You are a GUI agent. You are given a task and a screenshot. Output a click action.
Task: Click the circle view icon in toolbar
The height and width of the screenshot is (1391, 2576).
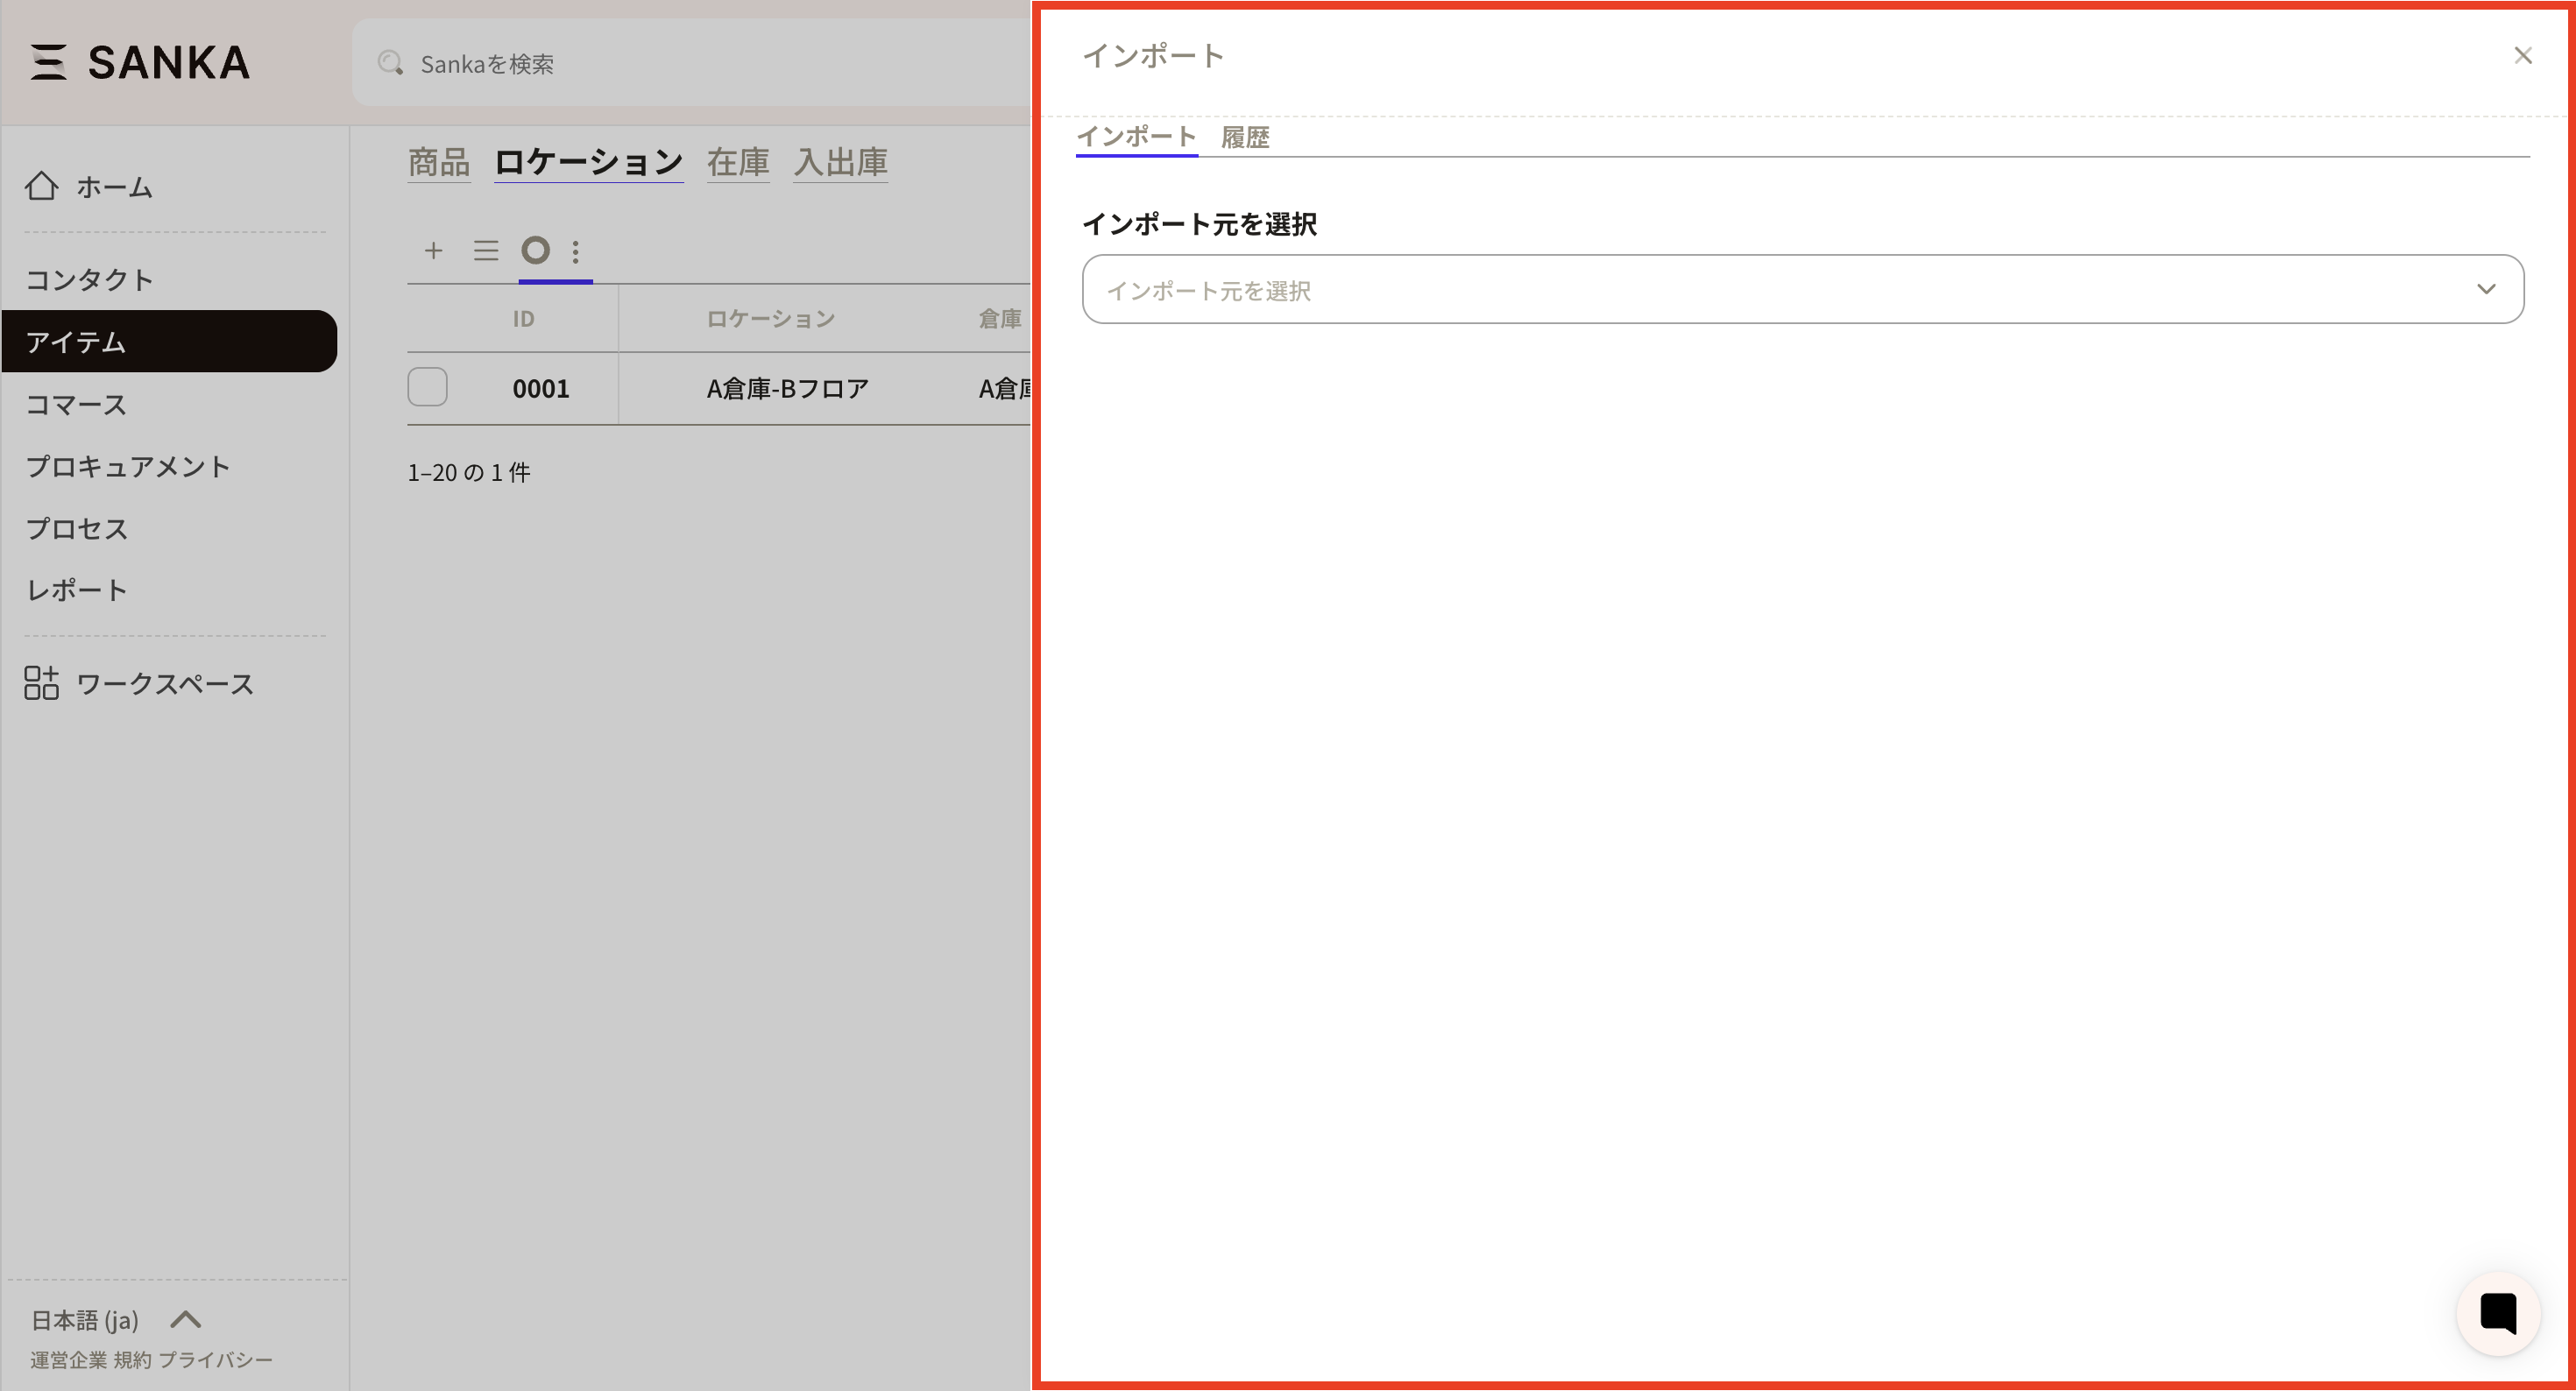tap(536, 250)
